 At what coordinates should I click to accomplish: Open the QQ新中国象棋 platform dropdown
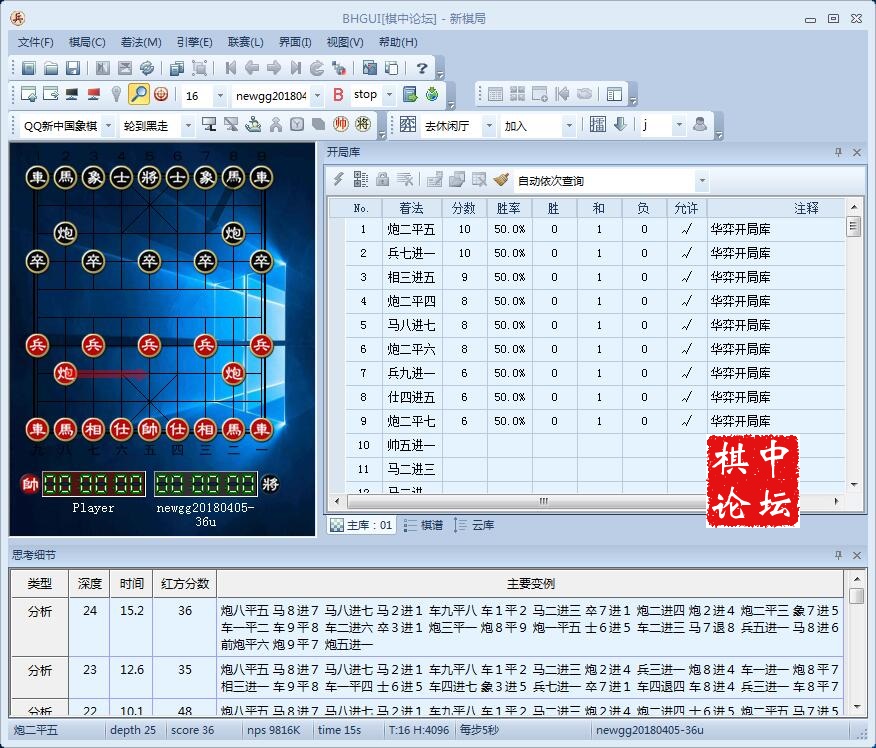[108, 126]
